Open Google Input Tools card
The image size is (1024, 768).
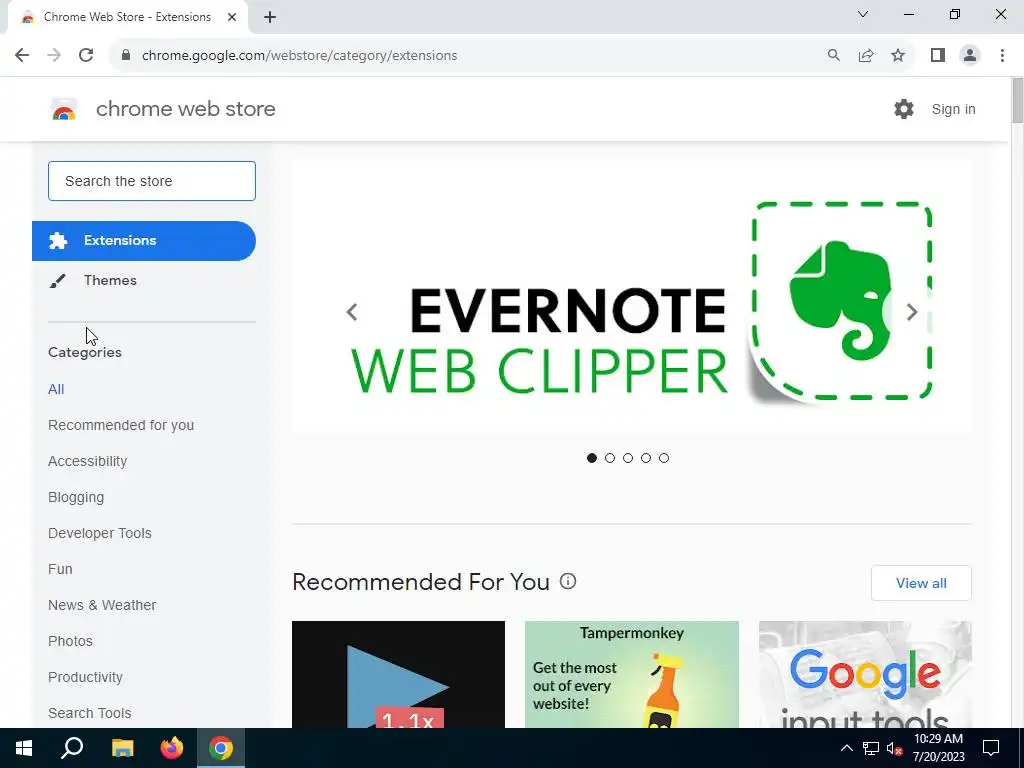(865, 675)
